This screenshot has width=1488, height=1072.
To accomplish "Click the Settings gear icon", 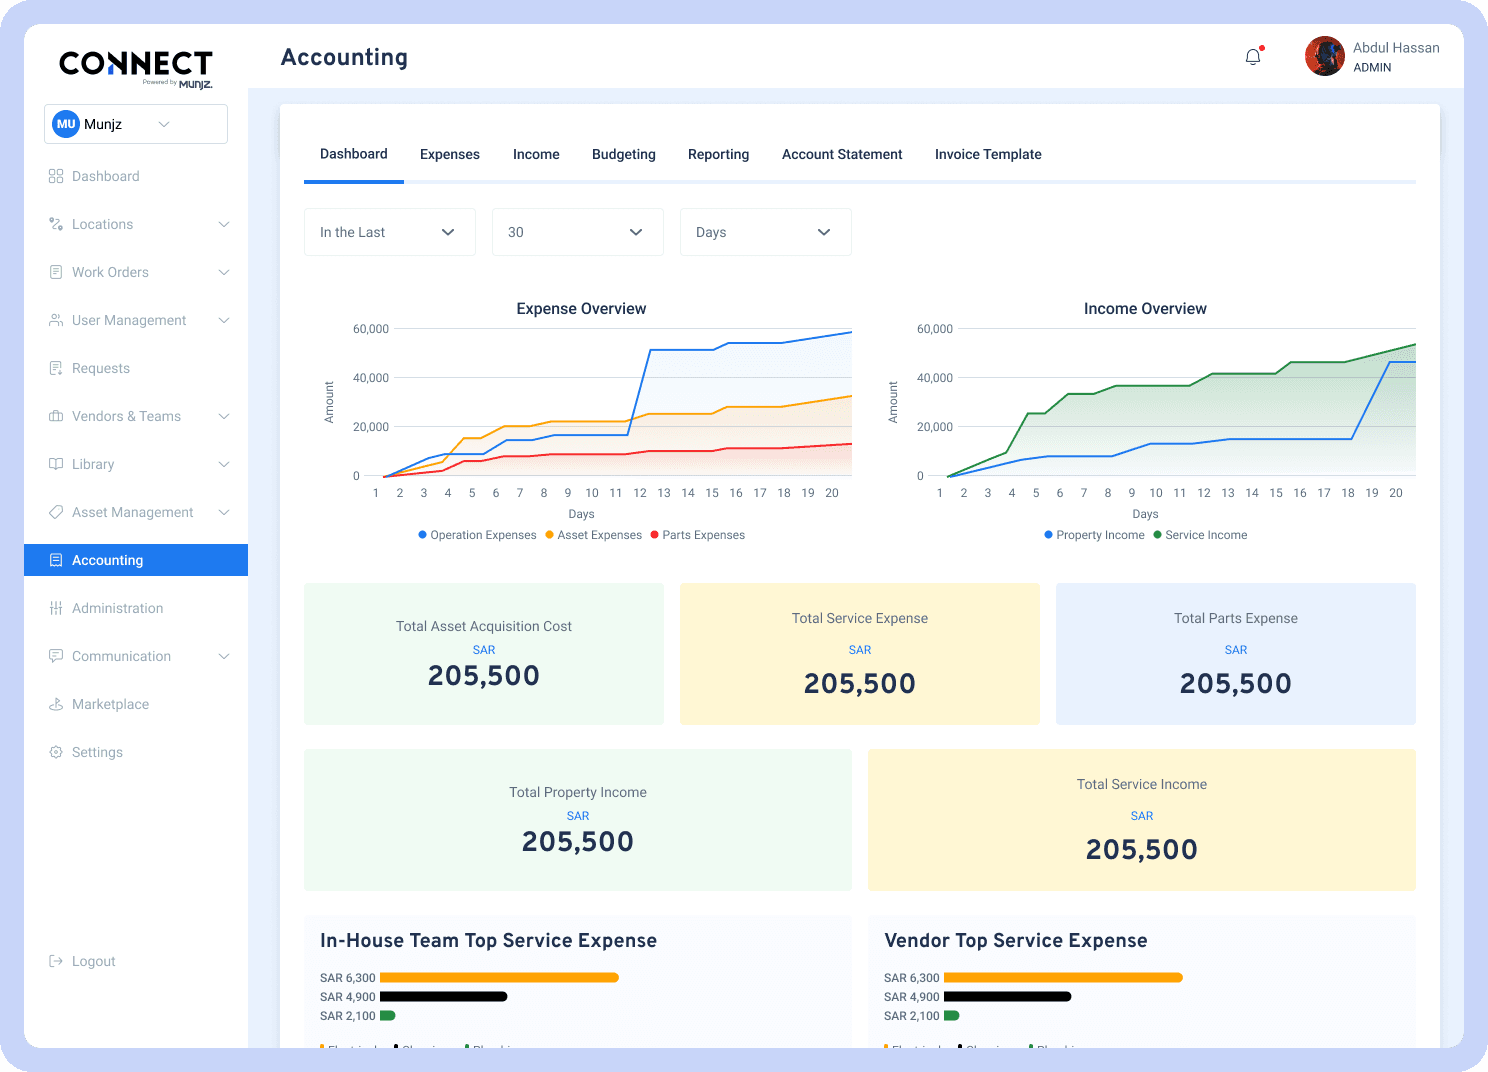I will pyautogui.click(x=56, y=752).
